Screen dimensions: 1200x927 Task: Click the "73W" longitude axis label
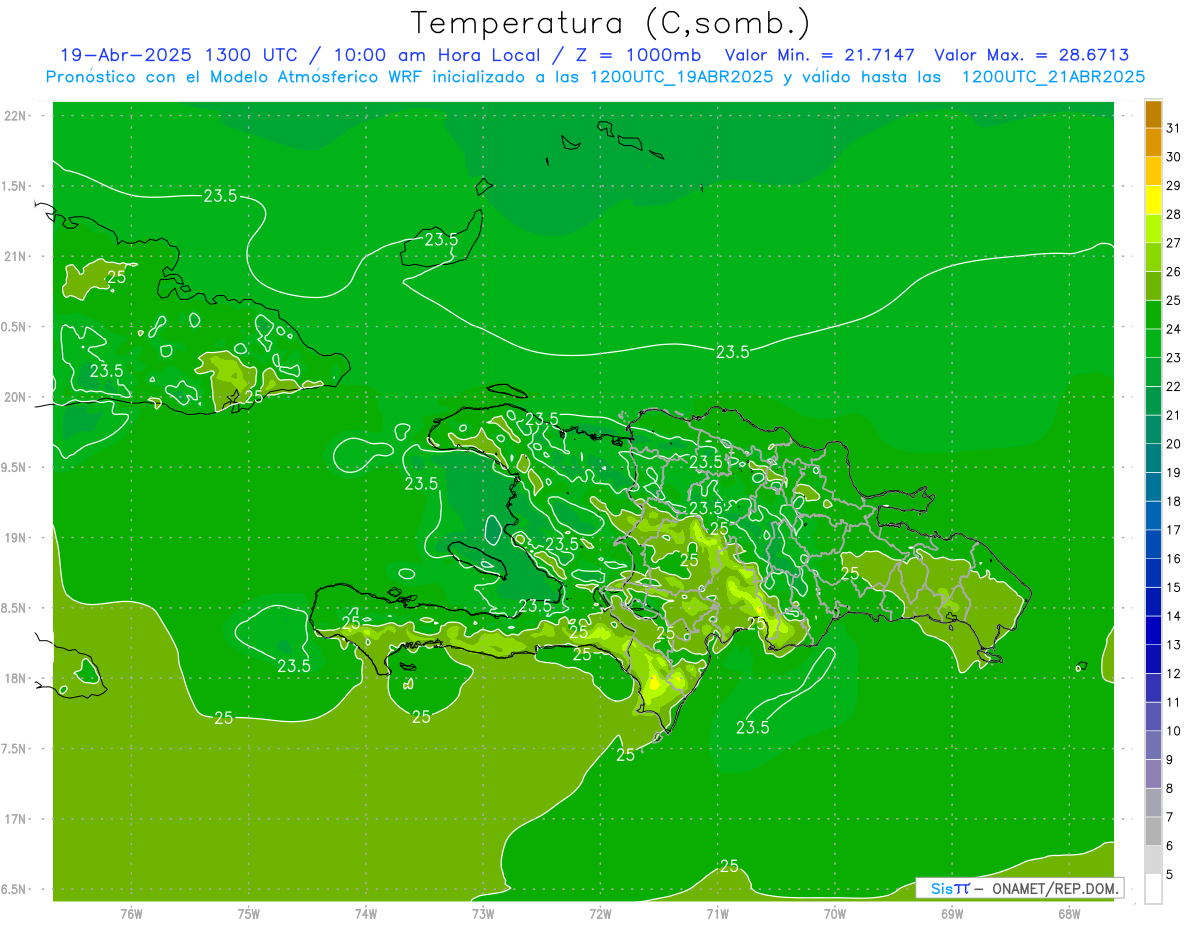pos(483,913)
